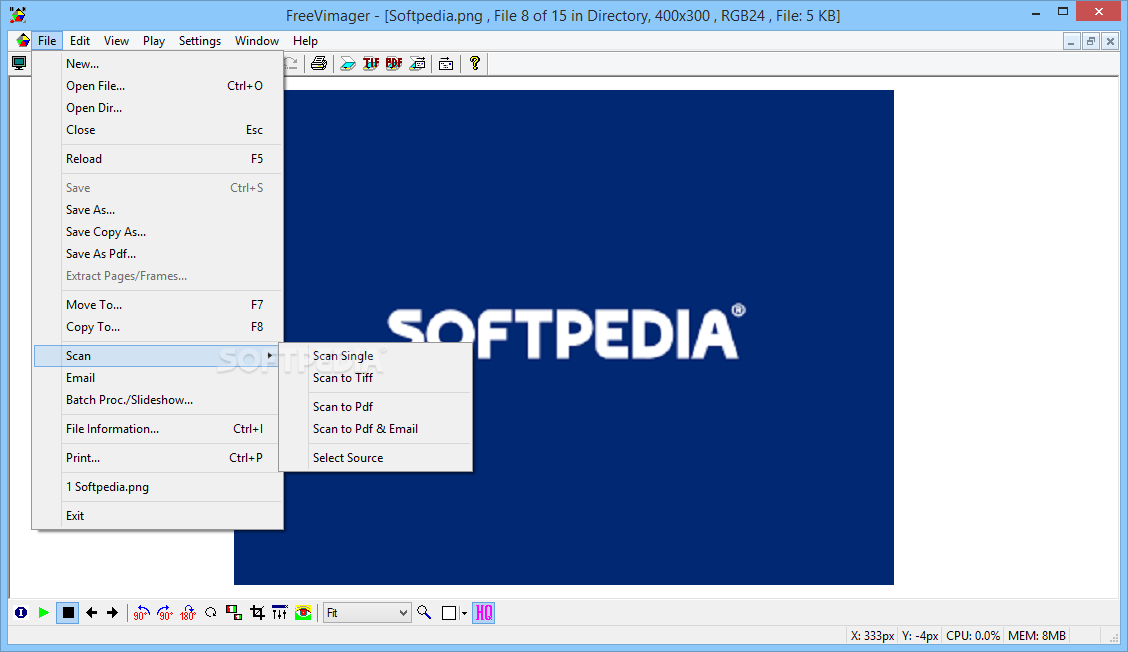The height and width of the screenshot is (652, 1128).
Task: Select Reload menu entry
Action: pos(158,158)
